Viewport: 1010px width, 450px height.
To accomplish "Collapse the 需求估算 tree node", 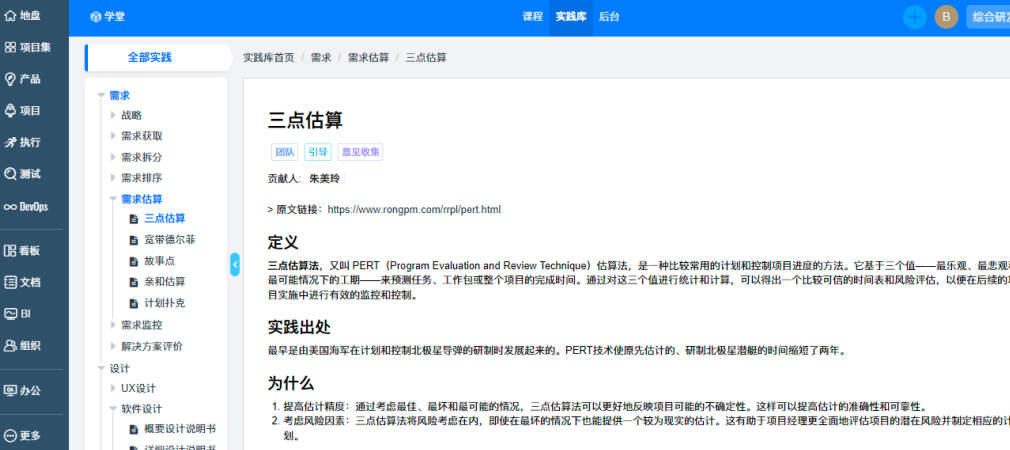I will (113, 199).
